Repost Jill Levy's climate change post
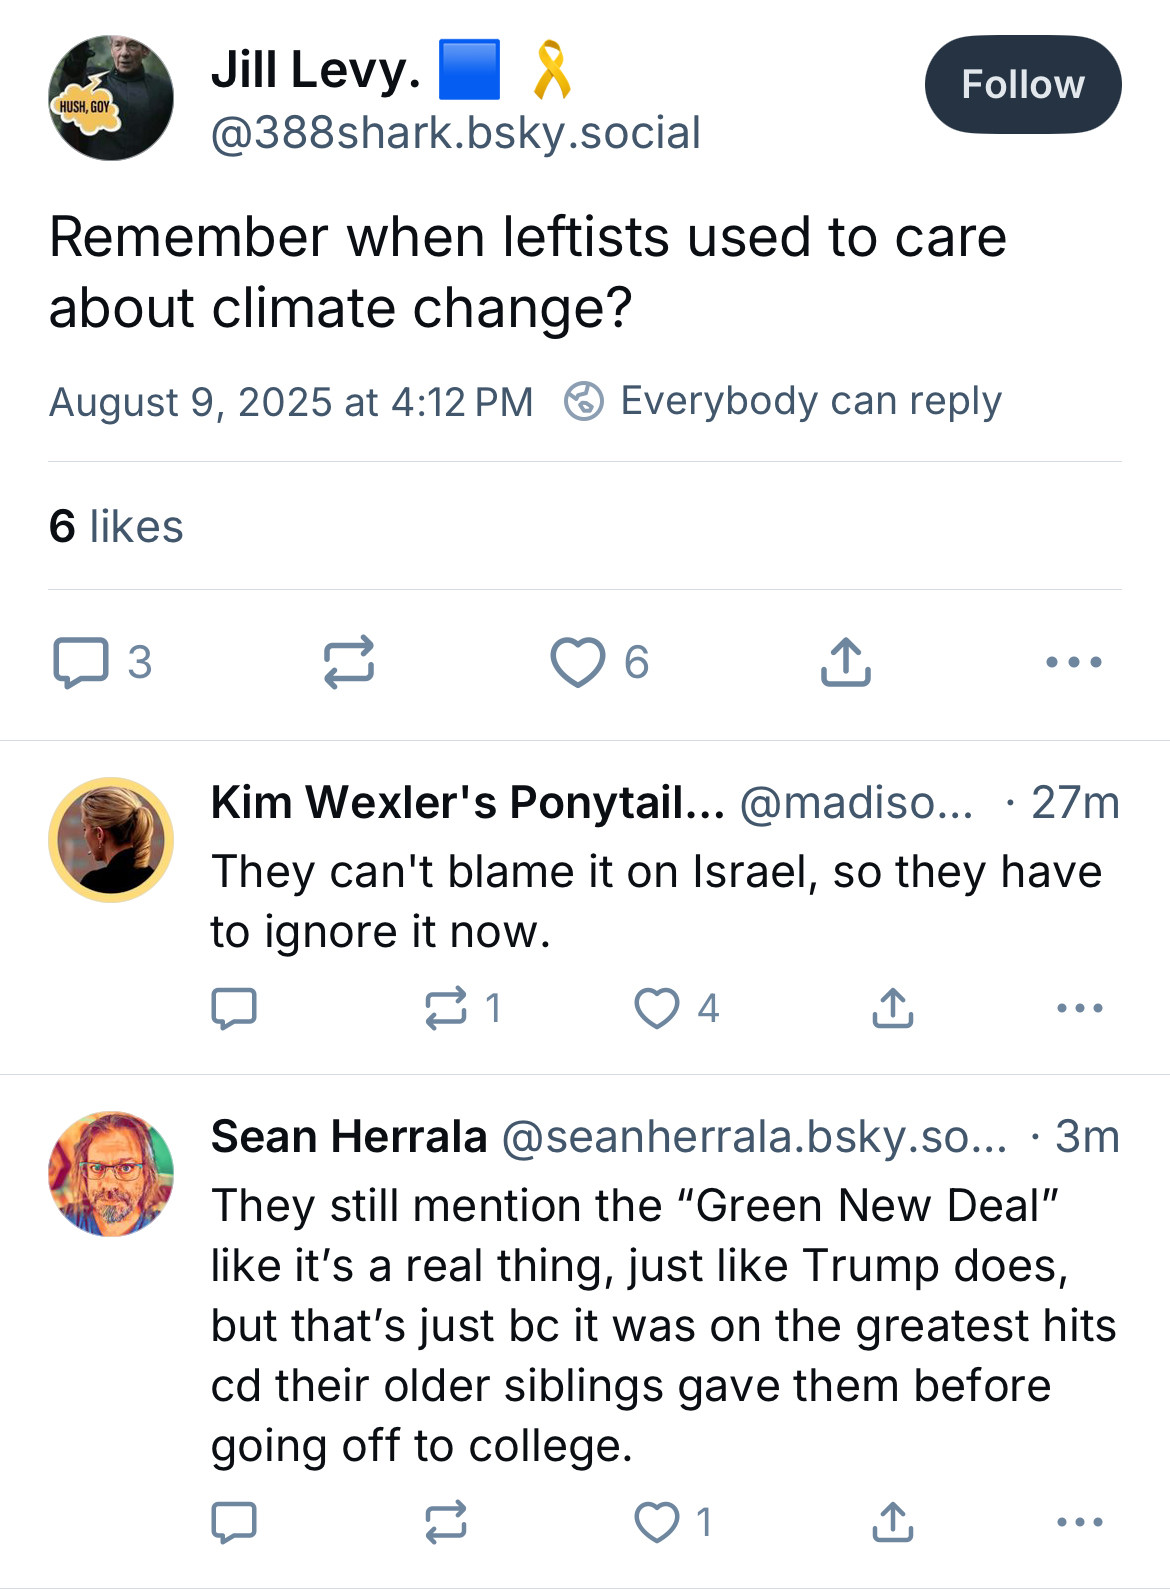The height and width of the screenshot is (1596, 1170). pos(349,662)
